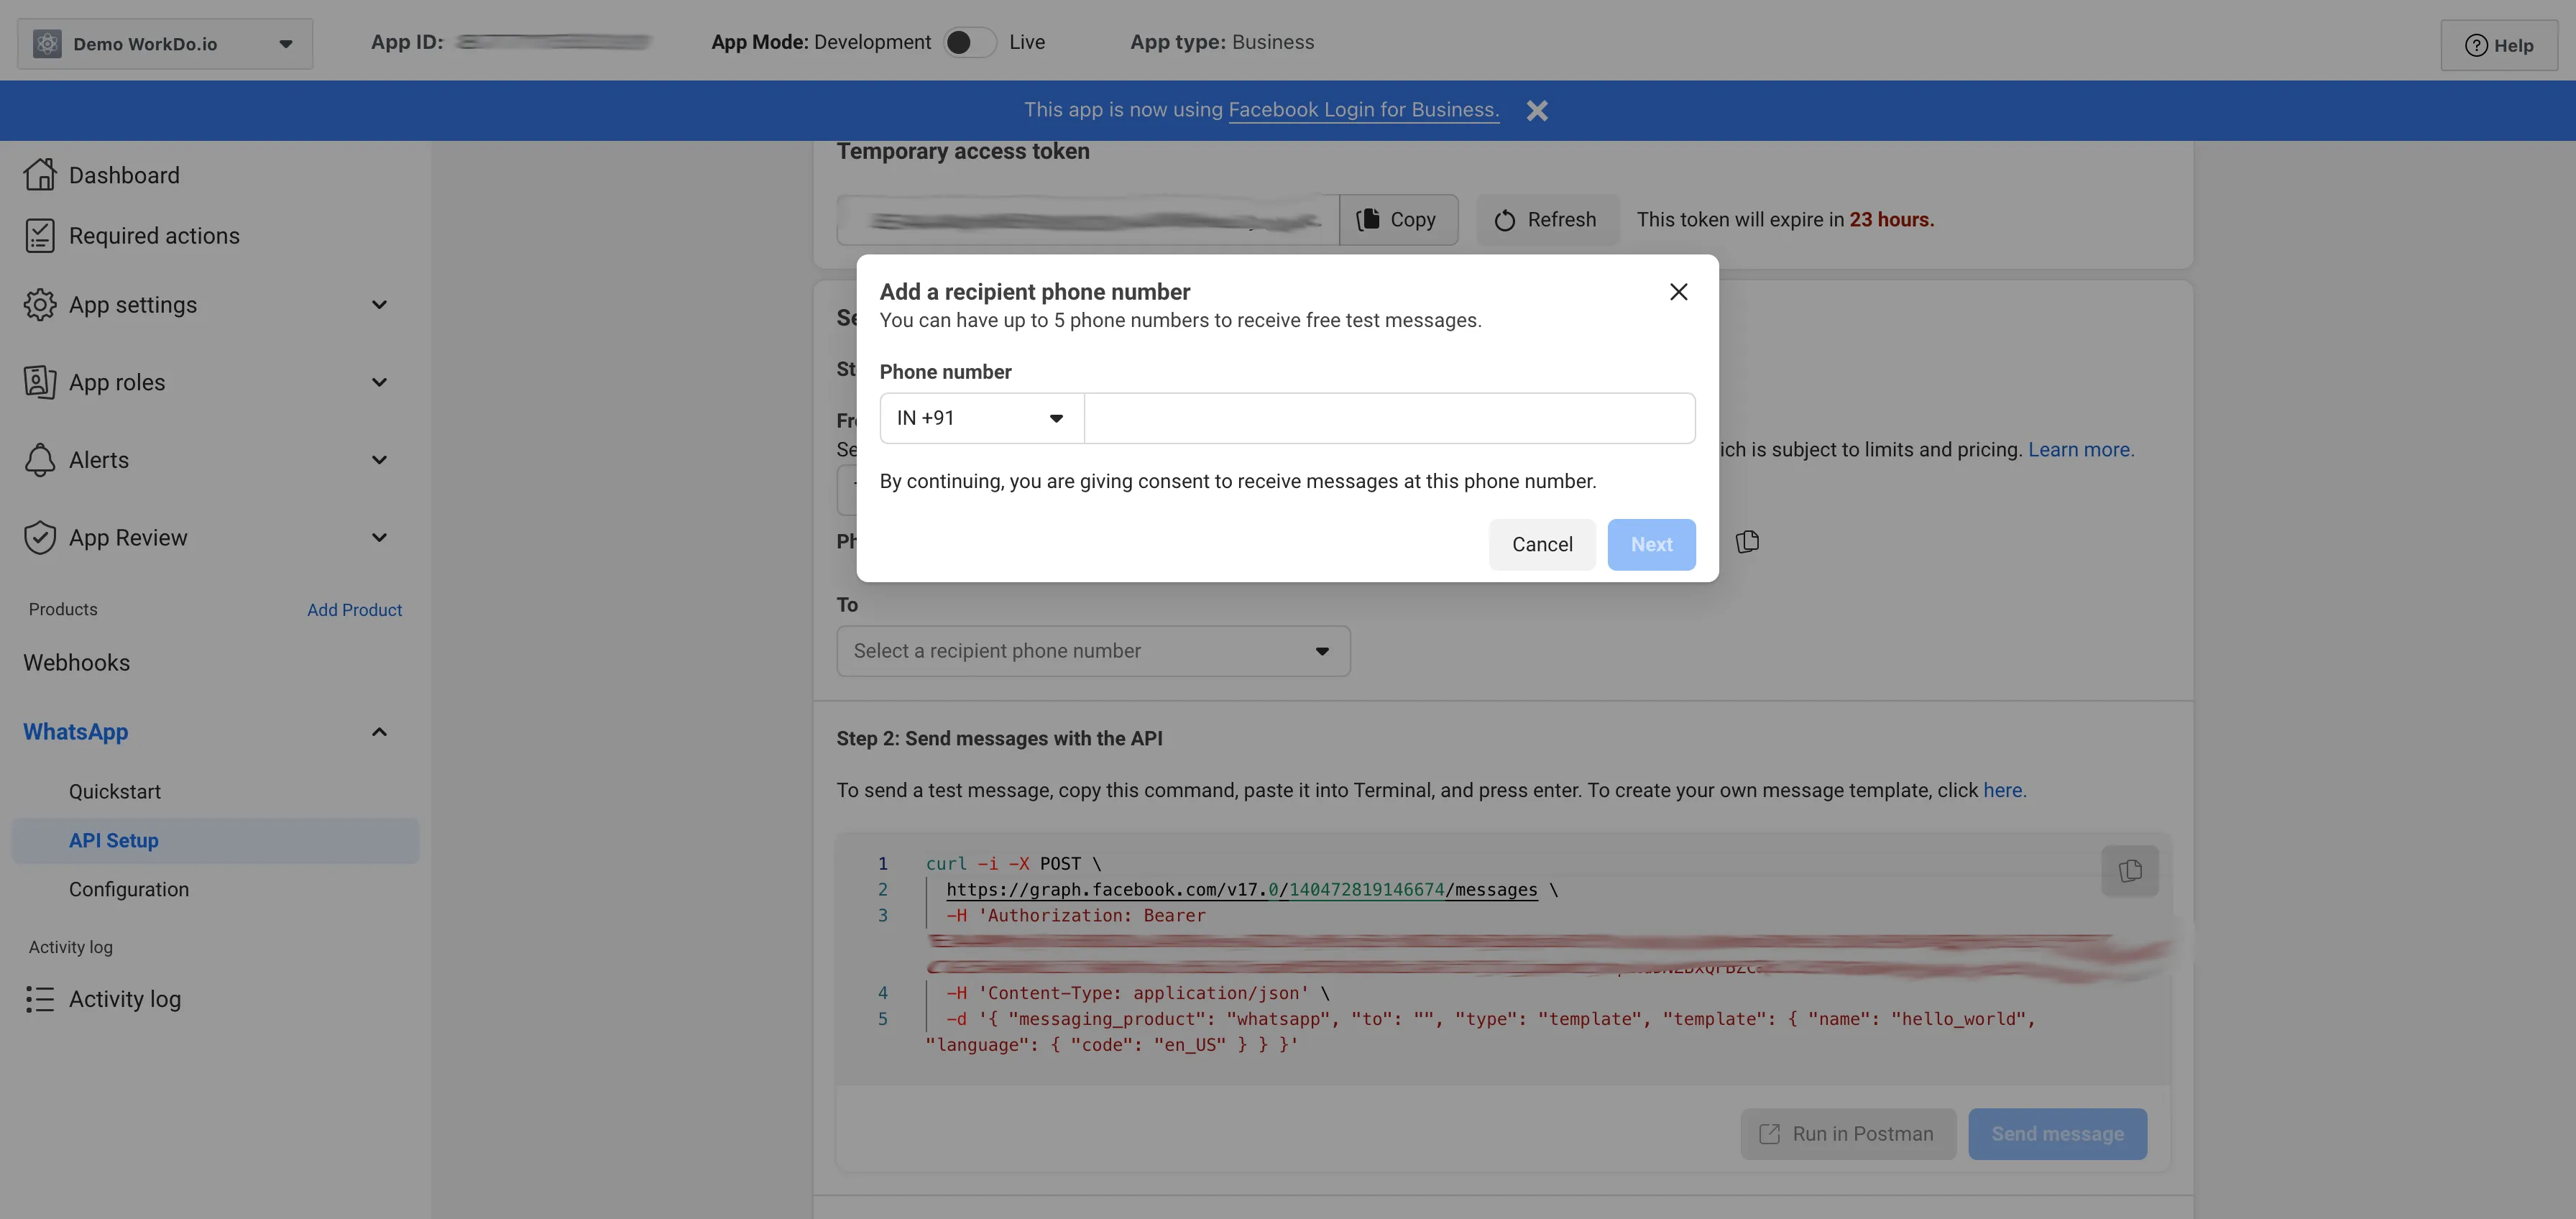Follow the Facebook Login for Business link
The height and width of the screenshot is (1219, 2576).
pos(1363,110)
